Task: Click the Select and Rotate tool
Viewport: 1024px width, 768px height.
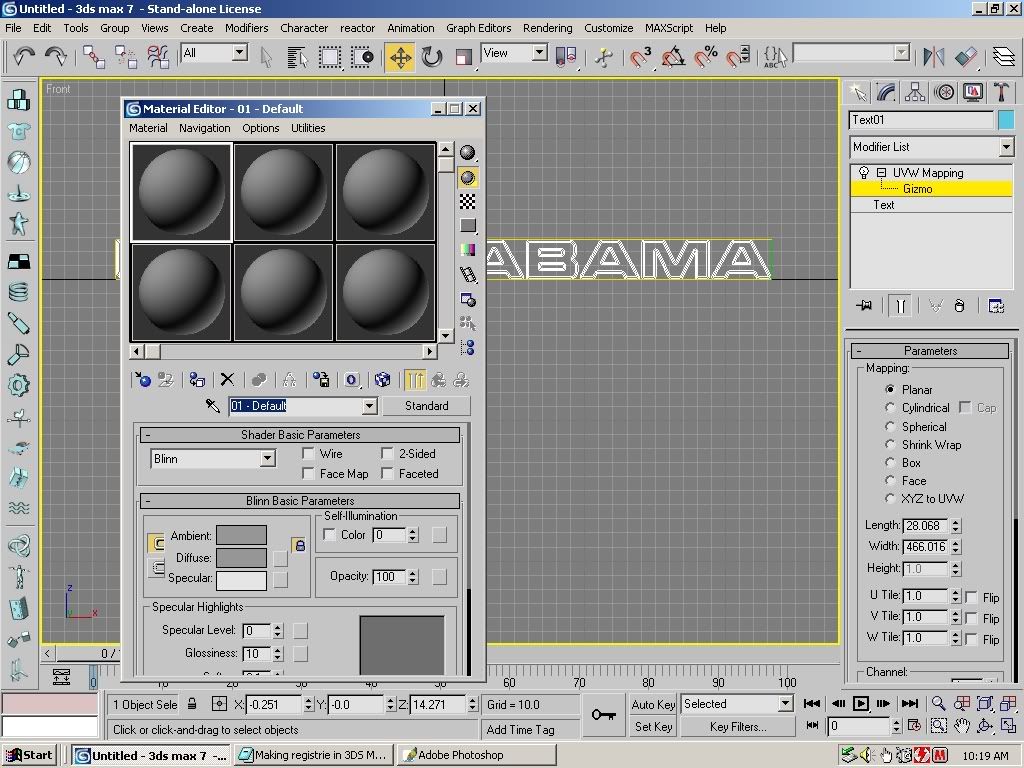Action: [x=432, y=56]
